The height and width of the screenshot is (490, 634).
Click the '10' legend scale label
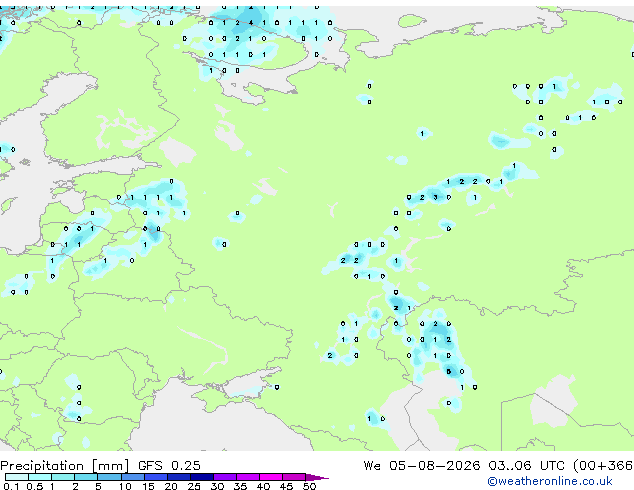[x=125, y=486]
